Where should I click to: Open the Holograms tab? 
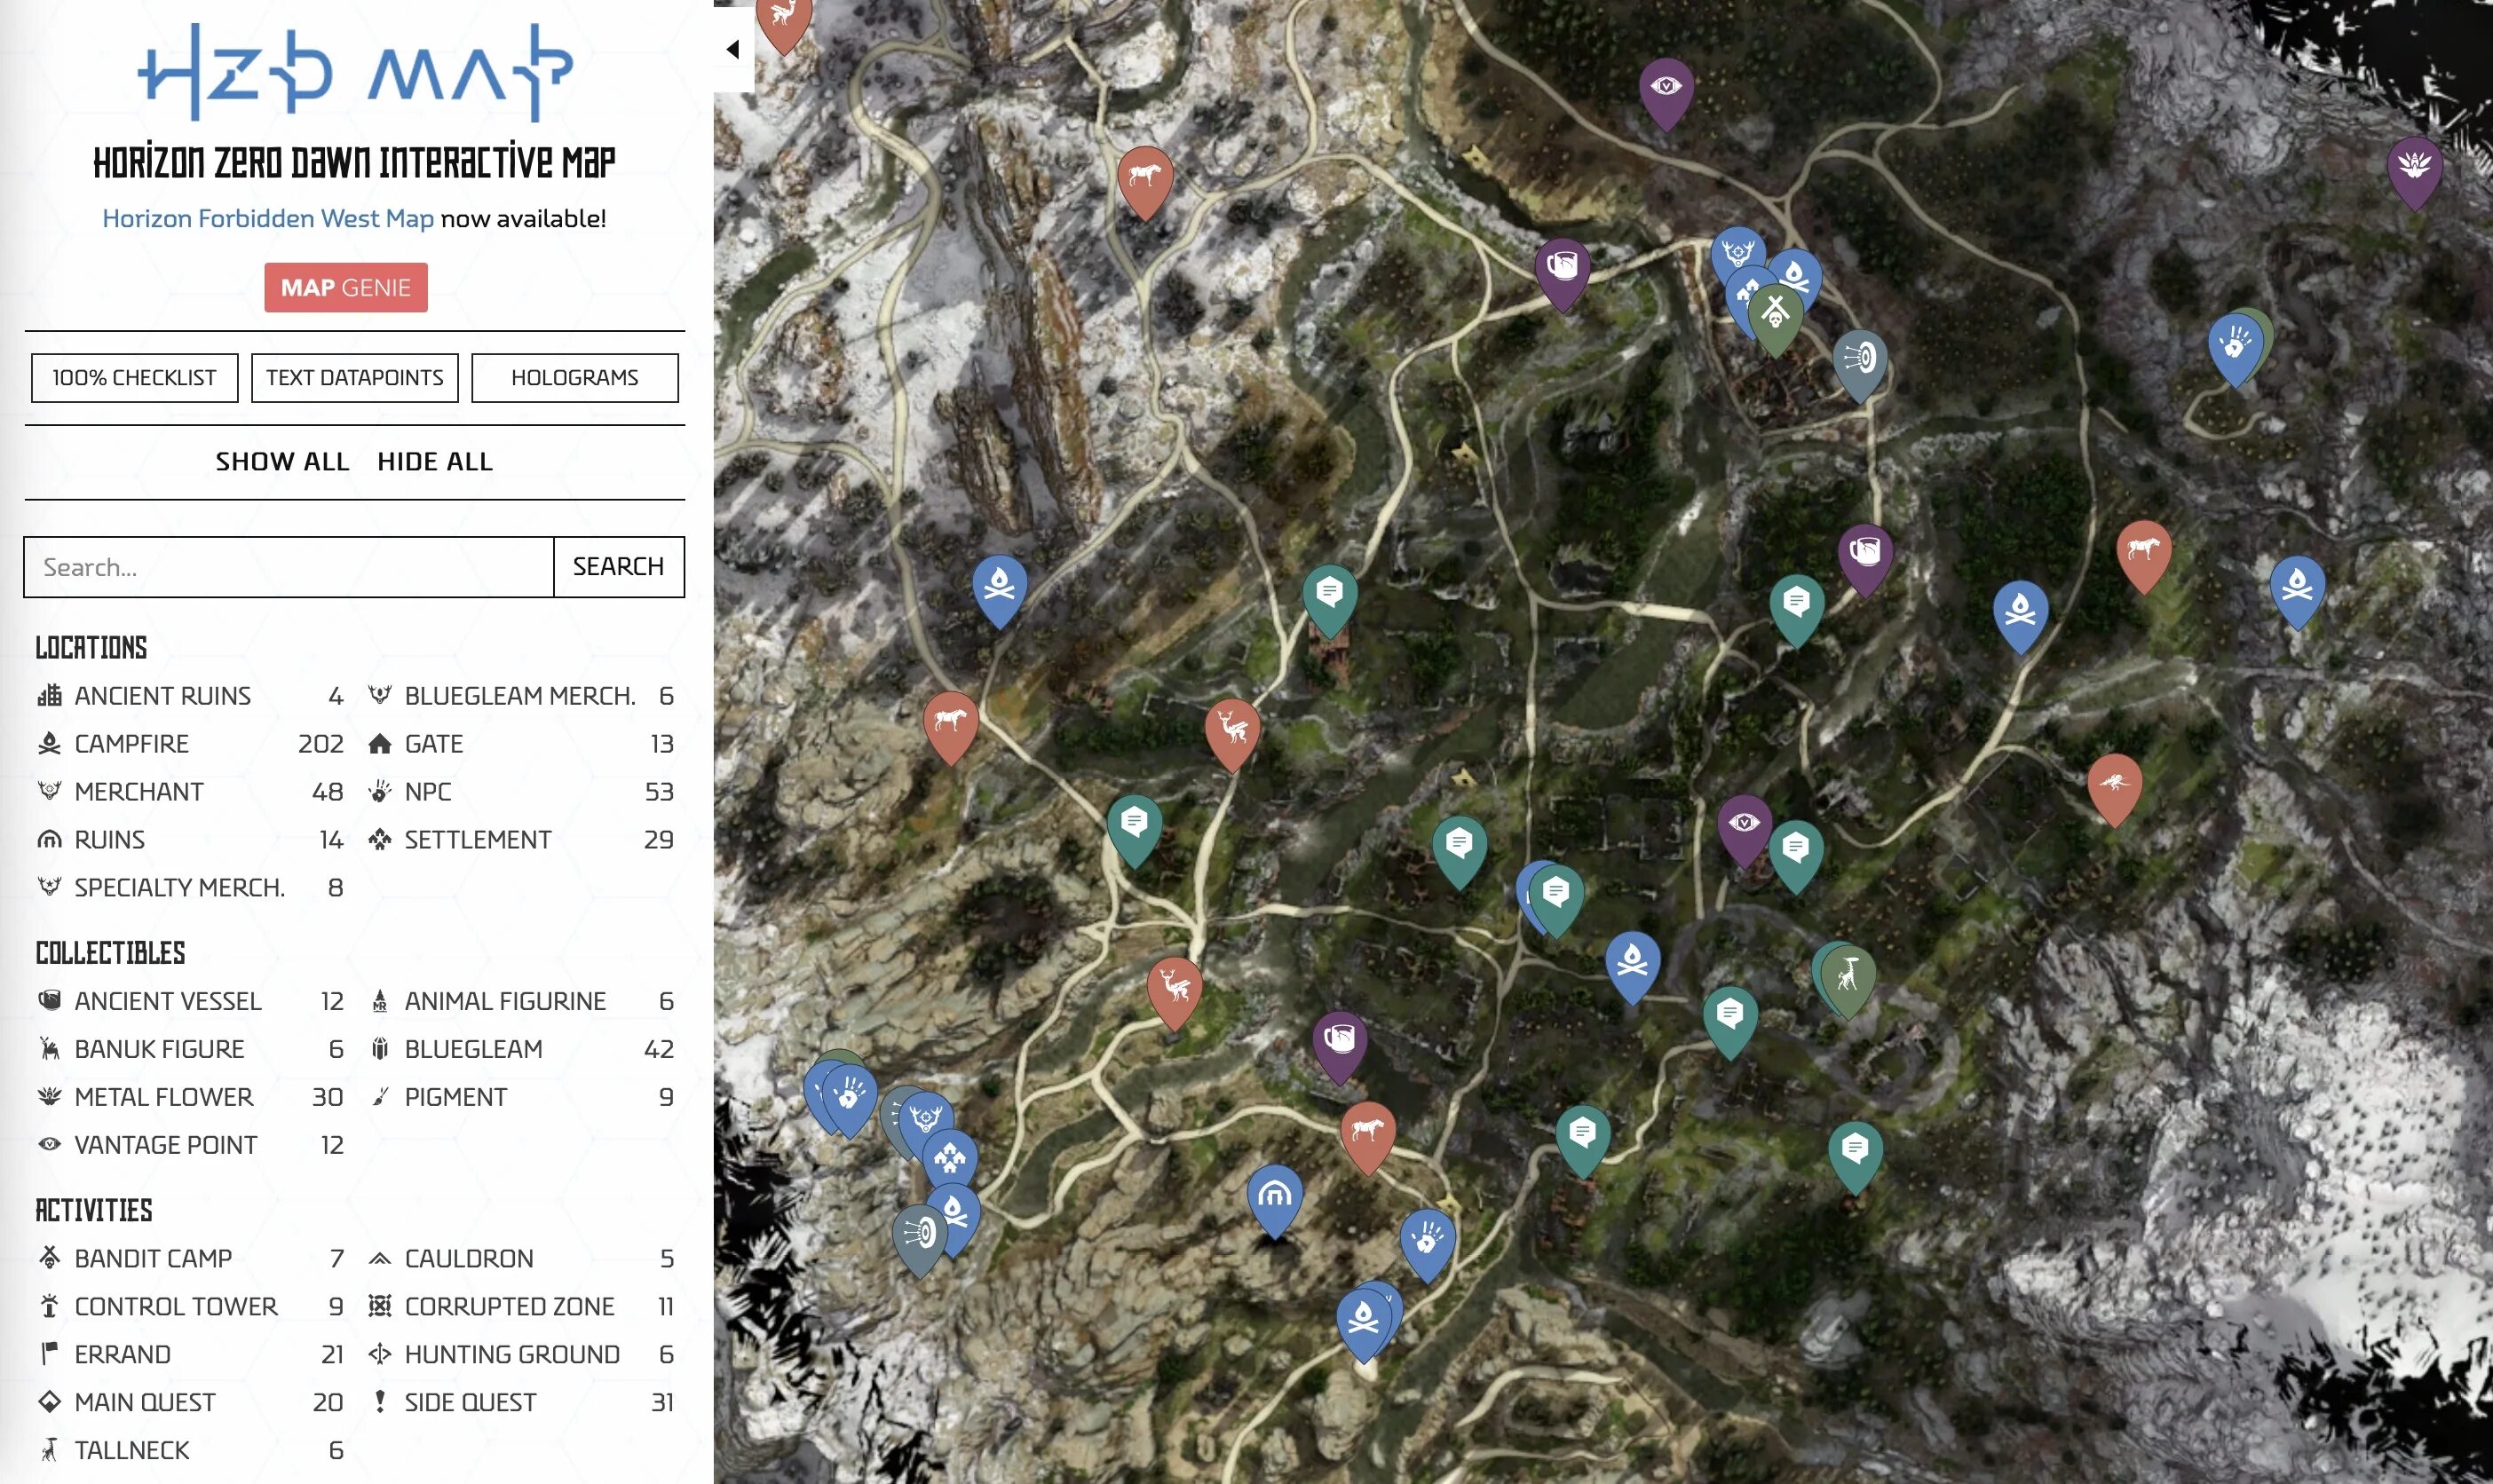click(574, 378)
